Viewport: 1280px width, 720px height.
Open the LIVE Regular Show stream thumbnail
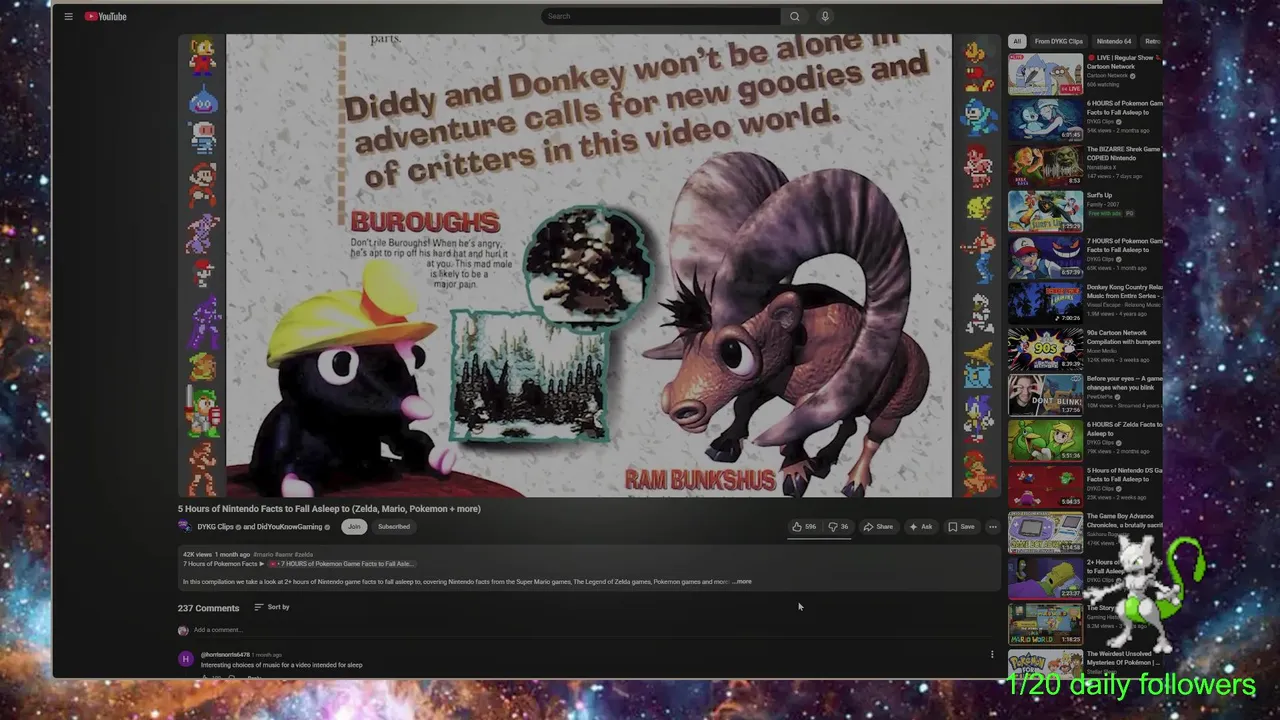coord(1045,74)
